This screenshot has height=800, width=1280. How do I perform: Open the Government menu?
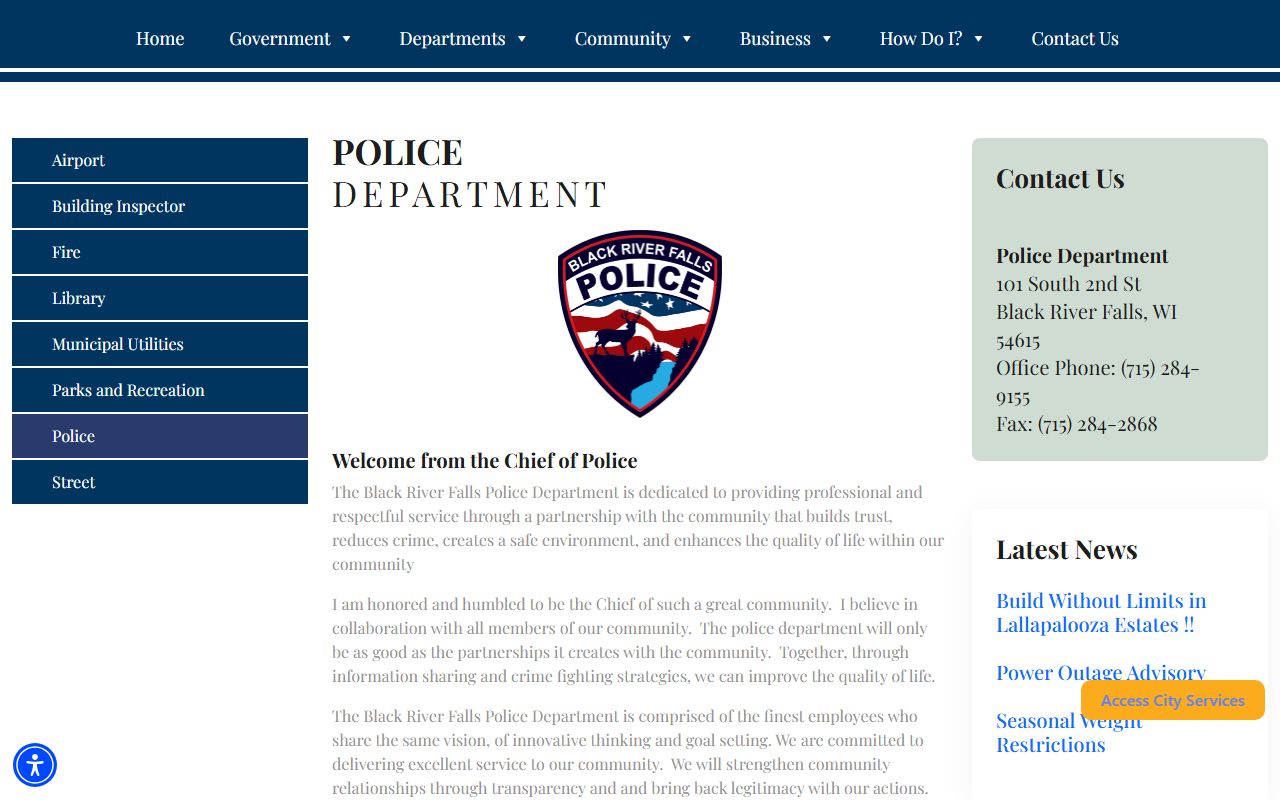[x=280, y=38]
